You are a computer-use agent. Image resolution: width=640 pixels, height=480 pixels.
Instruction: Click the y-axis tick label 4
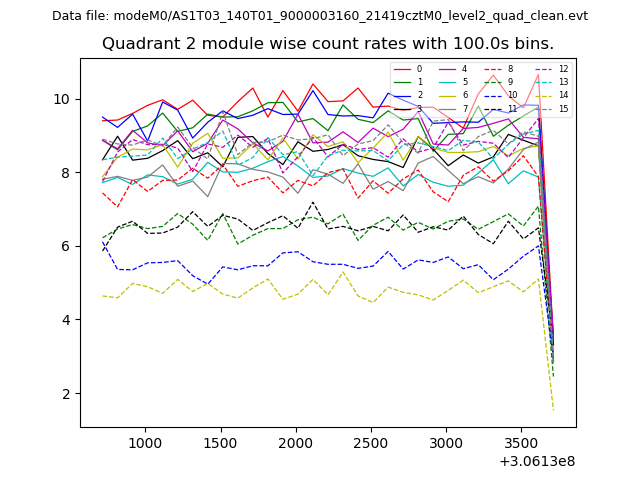(x=66, y=320)
